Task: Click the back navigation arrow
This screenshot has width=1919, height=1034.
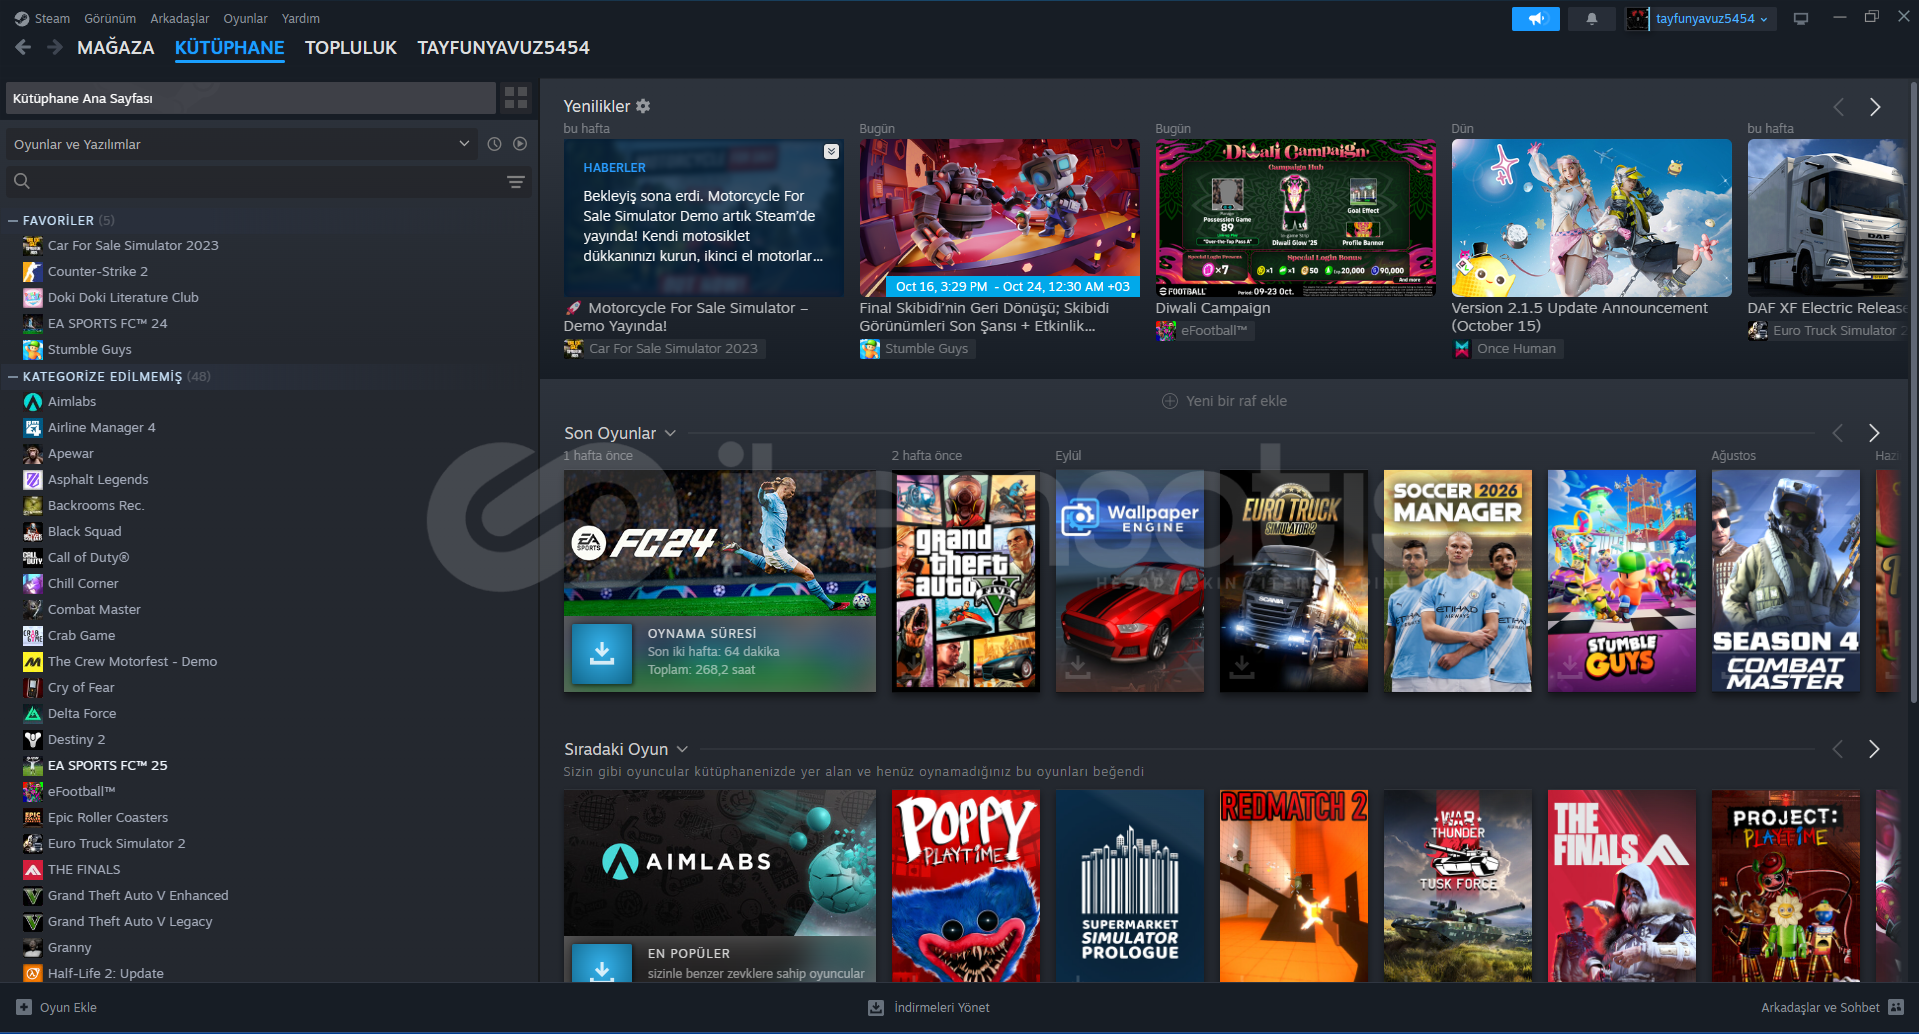Action: pos(23,47)
